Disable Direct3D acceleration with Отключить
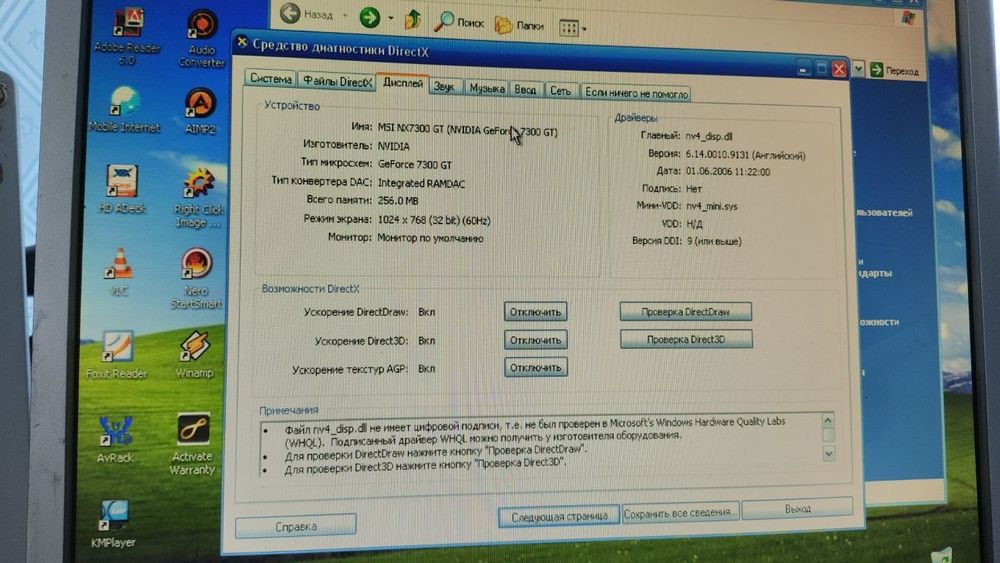The image size is (1000, 563). 535,340
